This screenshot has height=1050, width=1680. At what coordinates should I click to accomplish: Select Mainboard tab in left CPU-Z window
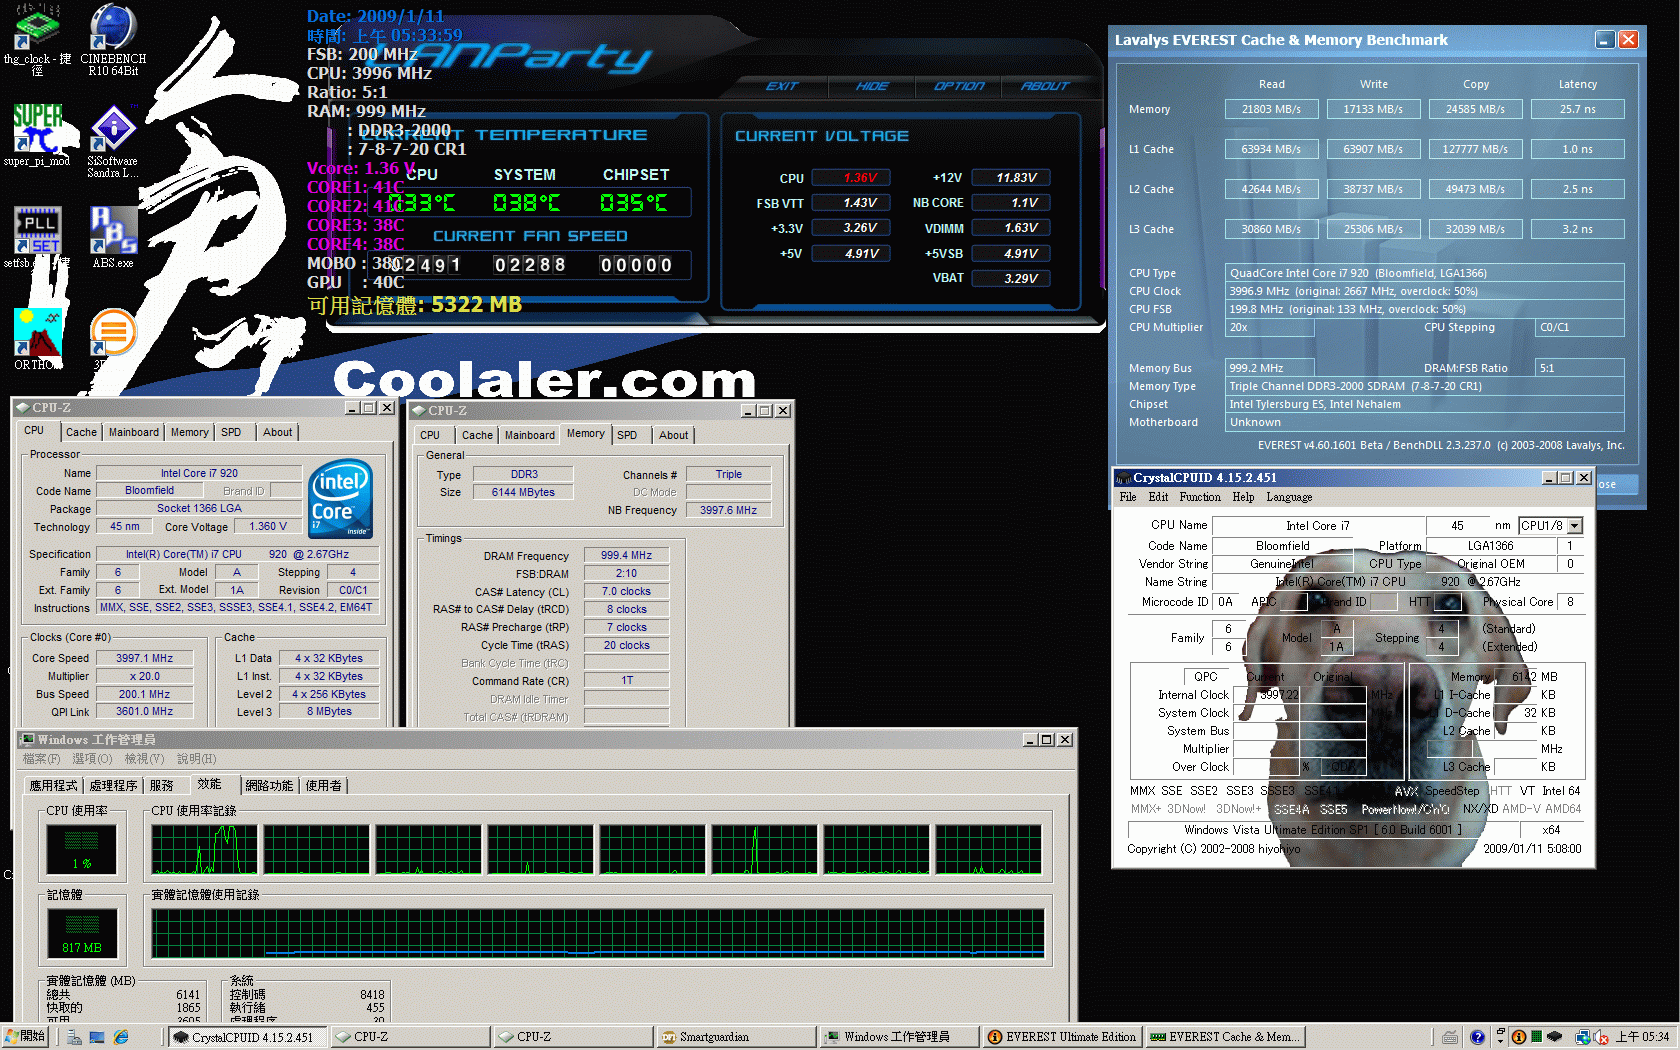[134, 433]
